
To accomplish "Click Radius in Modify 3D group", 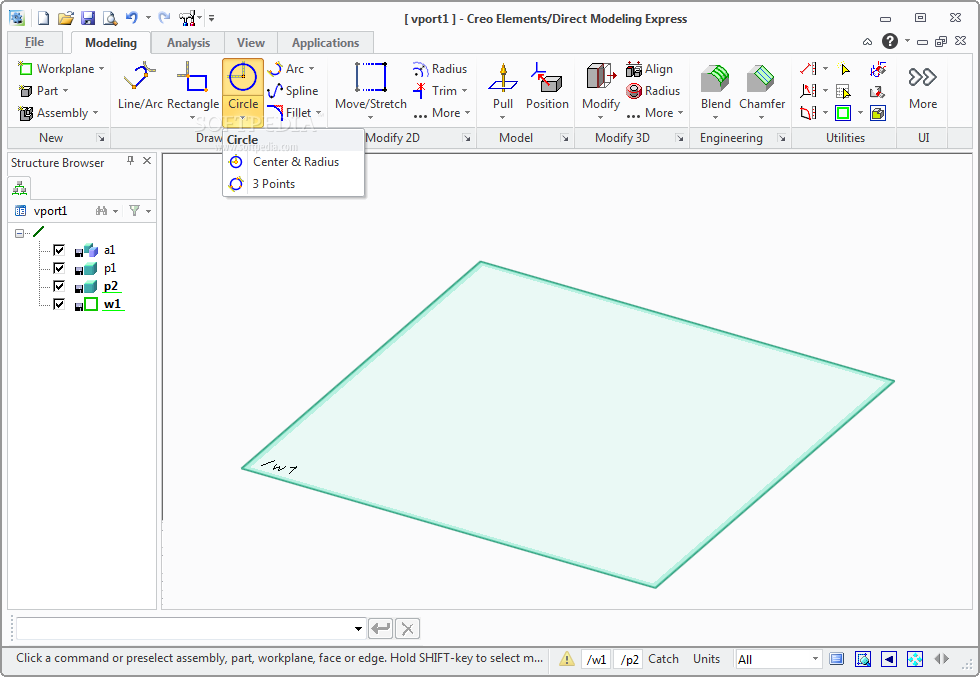I will [x=653, y=91].
